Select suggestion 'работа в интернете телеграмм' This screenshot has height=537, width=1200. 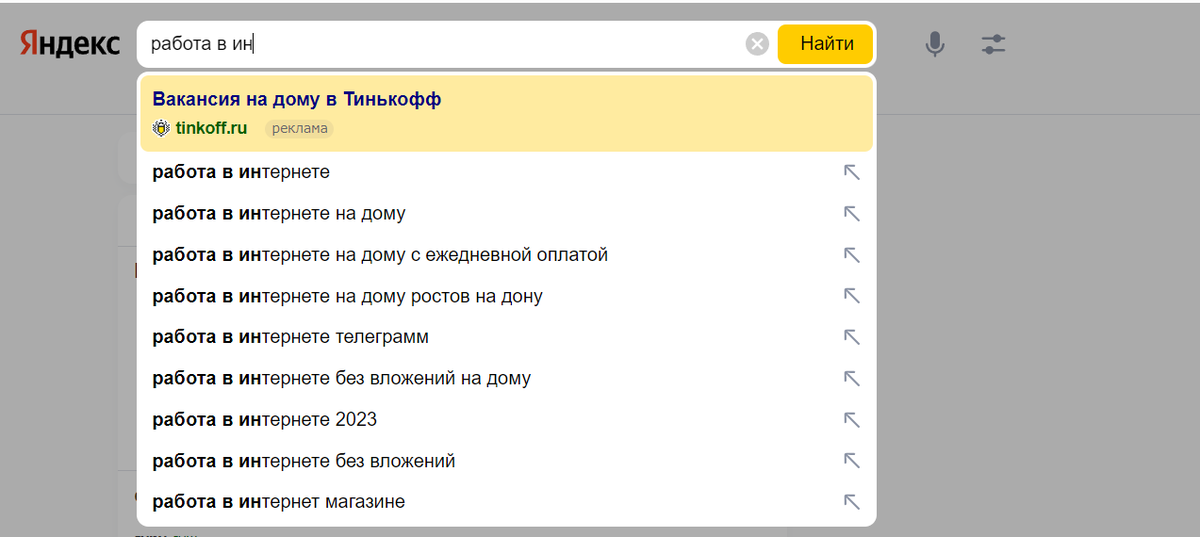pos(506,337)
